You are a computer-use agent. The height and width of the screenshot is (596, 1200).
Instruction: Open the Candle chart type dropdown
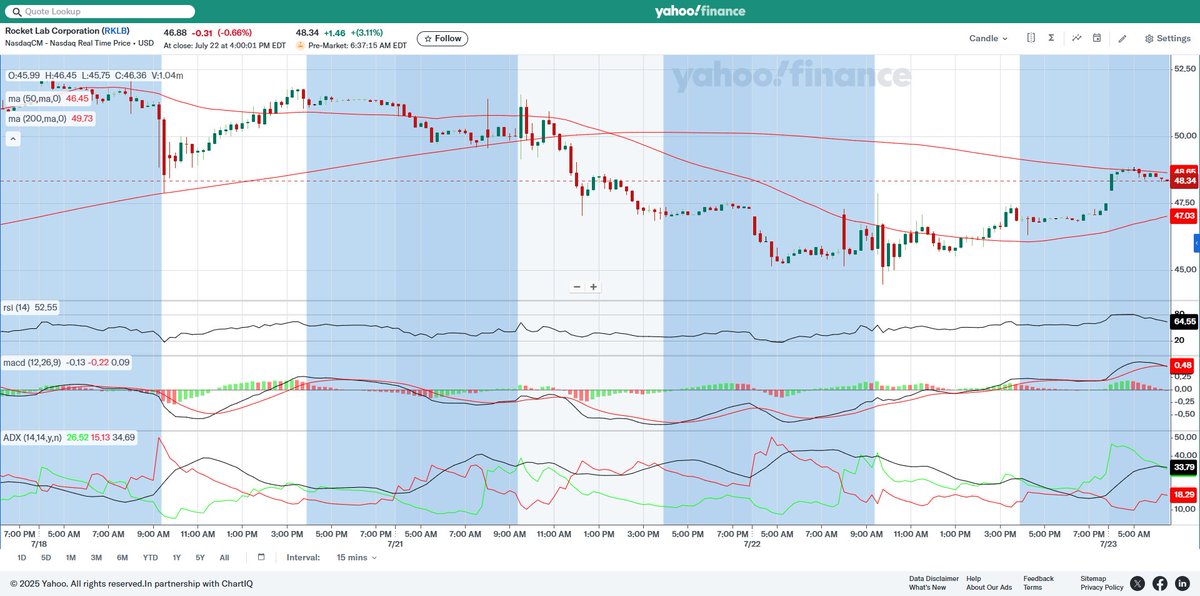point(988,38)
